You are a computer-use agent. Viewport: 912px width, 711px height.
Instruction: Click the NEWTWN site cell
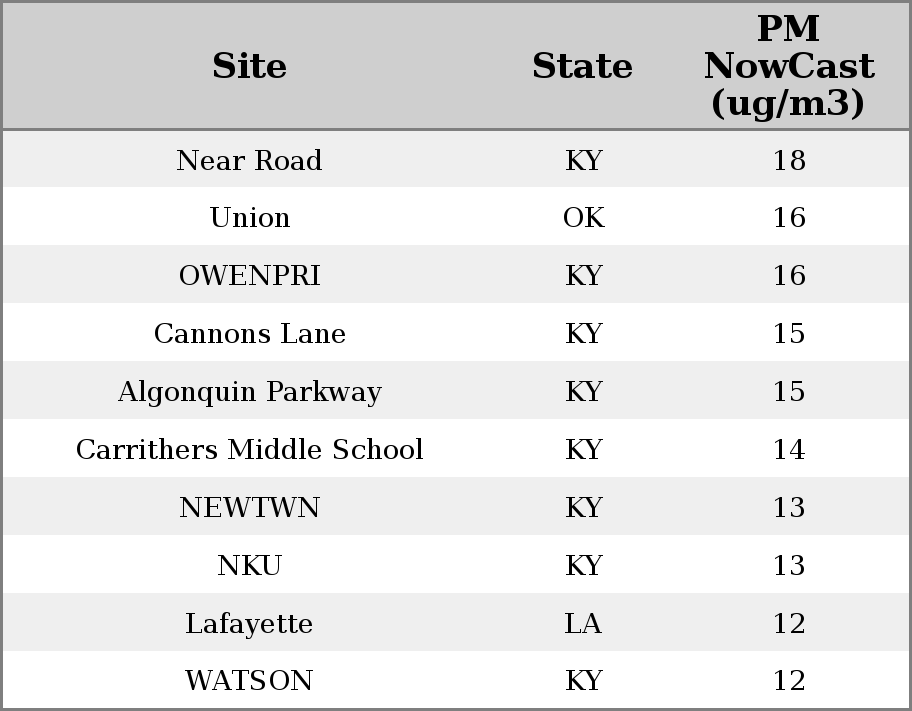249,508
